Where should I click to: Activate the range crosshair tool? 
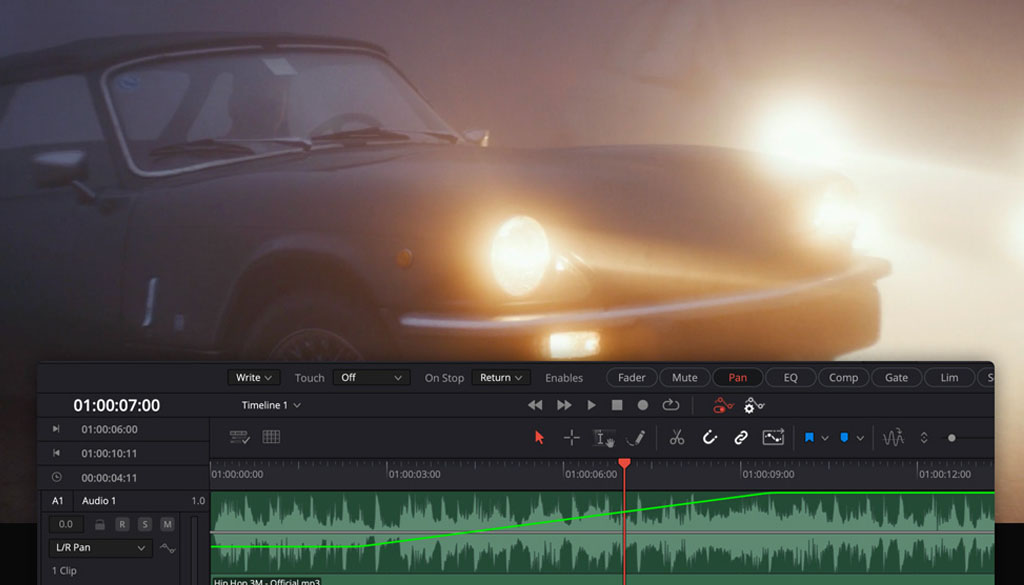(571, 437)
